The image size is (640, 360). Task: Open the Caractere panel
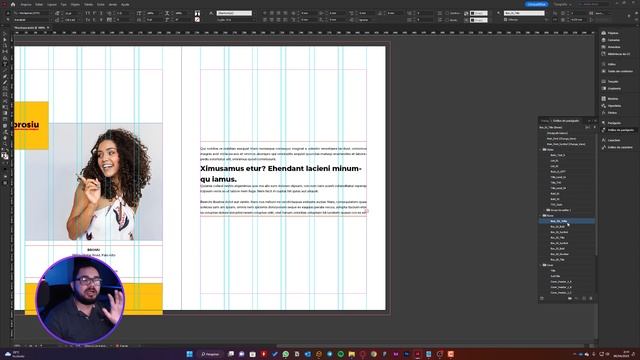tap(613, 140)
